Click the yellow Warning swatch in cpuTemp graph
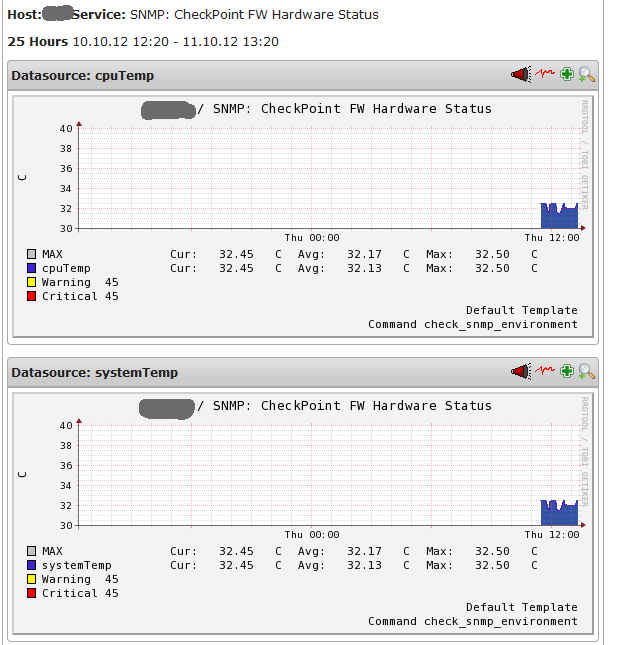The height and width of the screenshot is (645, 625). [31, 282]
